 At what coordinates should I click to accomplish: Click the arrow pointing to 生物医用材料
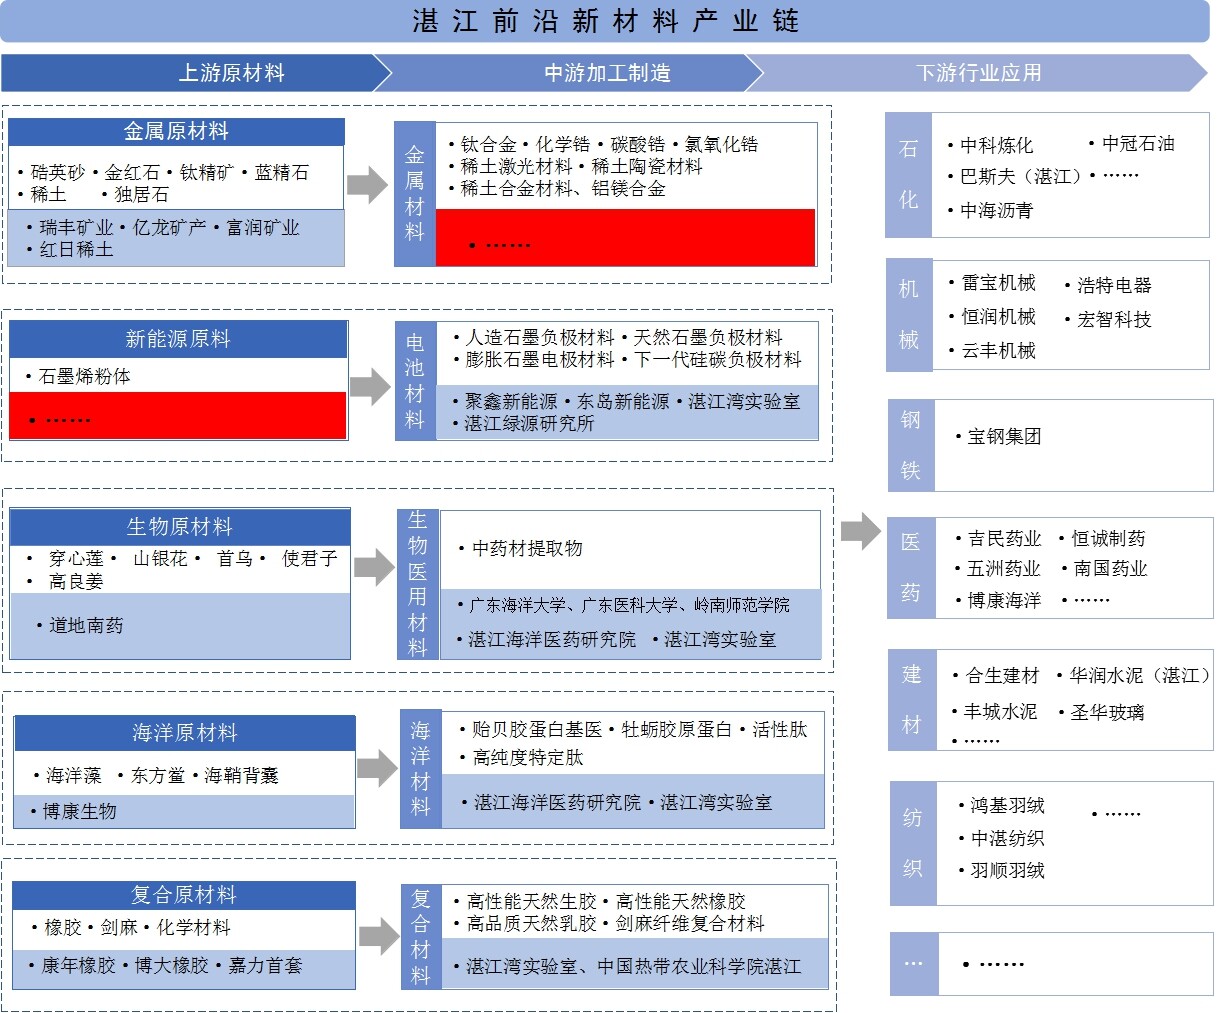pyautogui.click(x=374, y=566)
